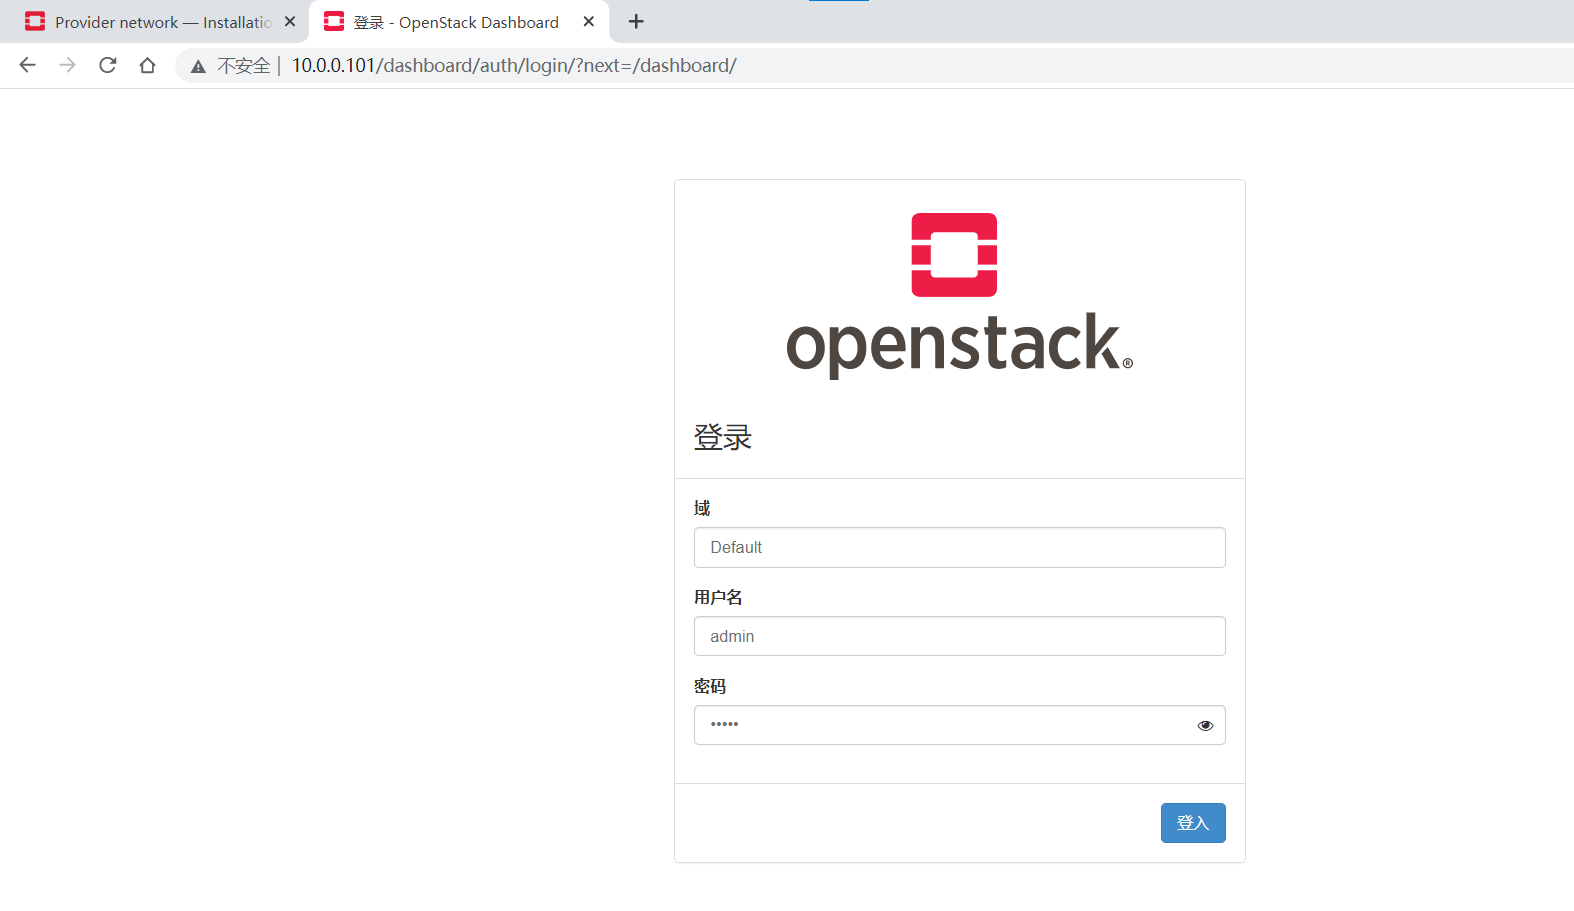The height and width of the screenshot is (911, 1574).
Task: Click the 不安全 not-secure label
Action: coord(244,66)
